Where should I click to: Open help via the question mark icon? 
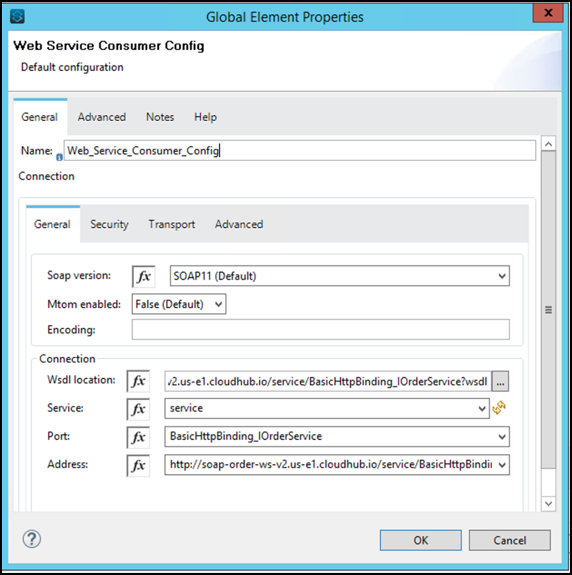tap(32, 539)
